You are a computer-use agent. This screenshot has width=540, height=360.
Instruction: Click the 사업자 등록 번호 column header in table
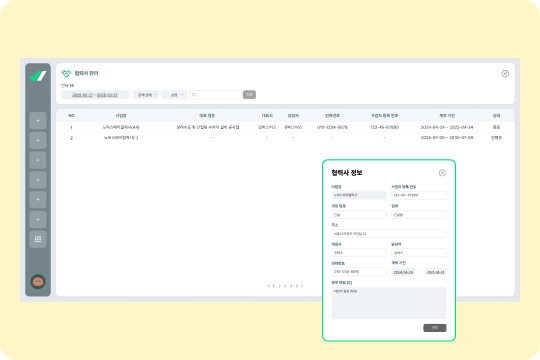(384, 116)
